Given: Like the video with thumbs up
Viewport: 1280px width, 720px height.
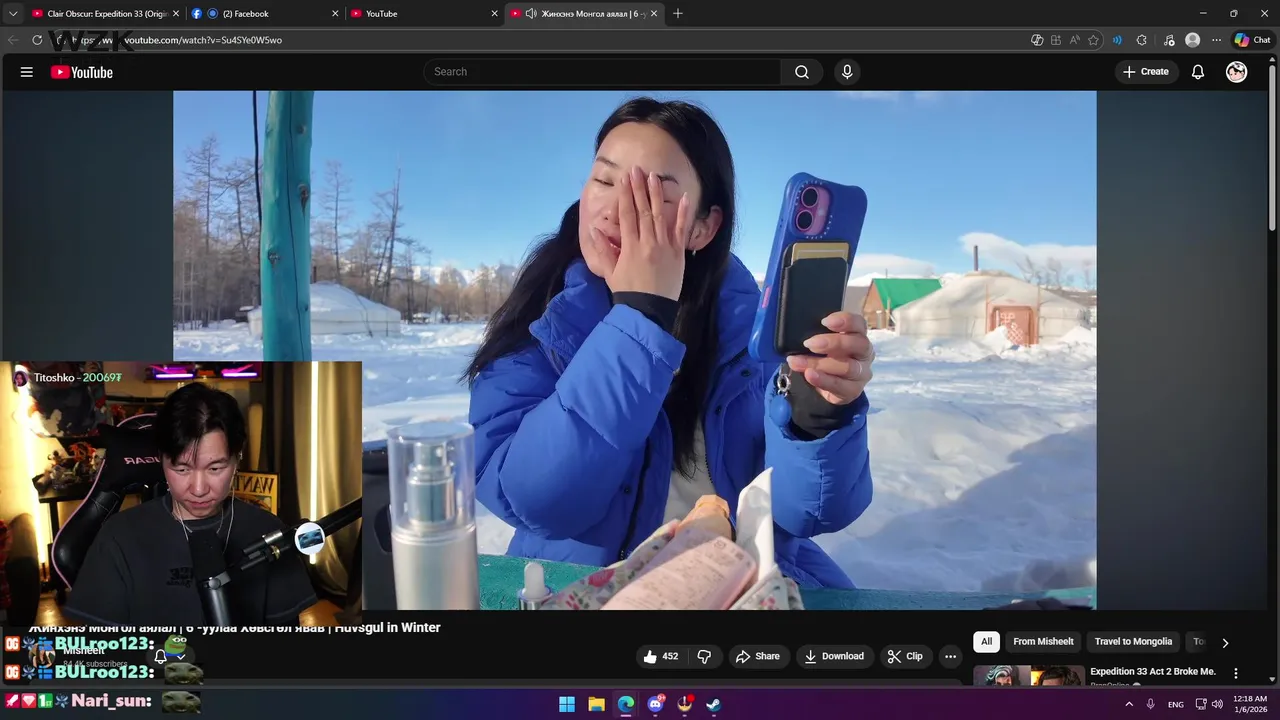Looking at the screenshot, I should click(x=651, y=656).
